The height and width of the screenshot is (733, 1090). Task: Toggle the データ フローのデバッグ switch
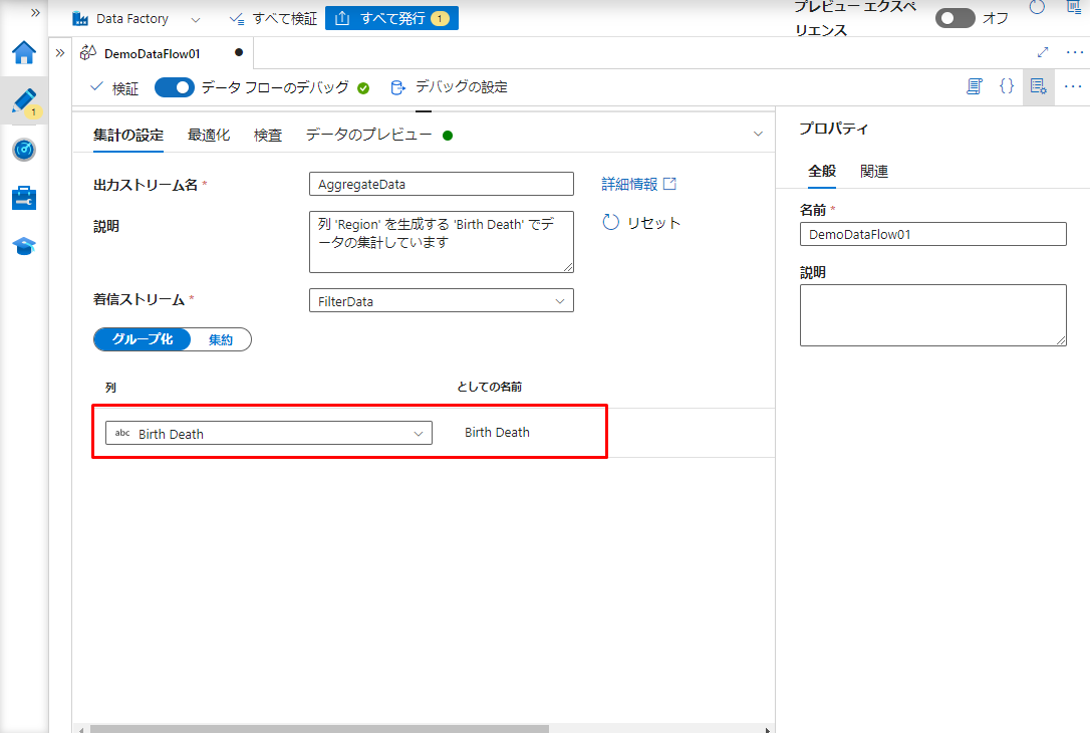pos(174,88)
